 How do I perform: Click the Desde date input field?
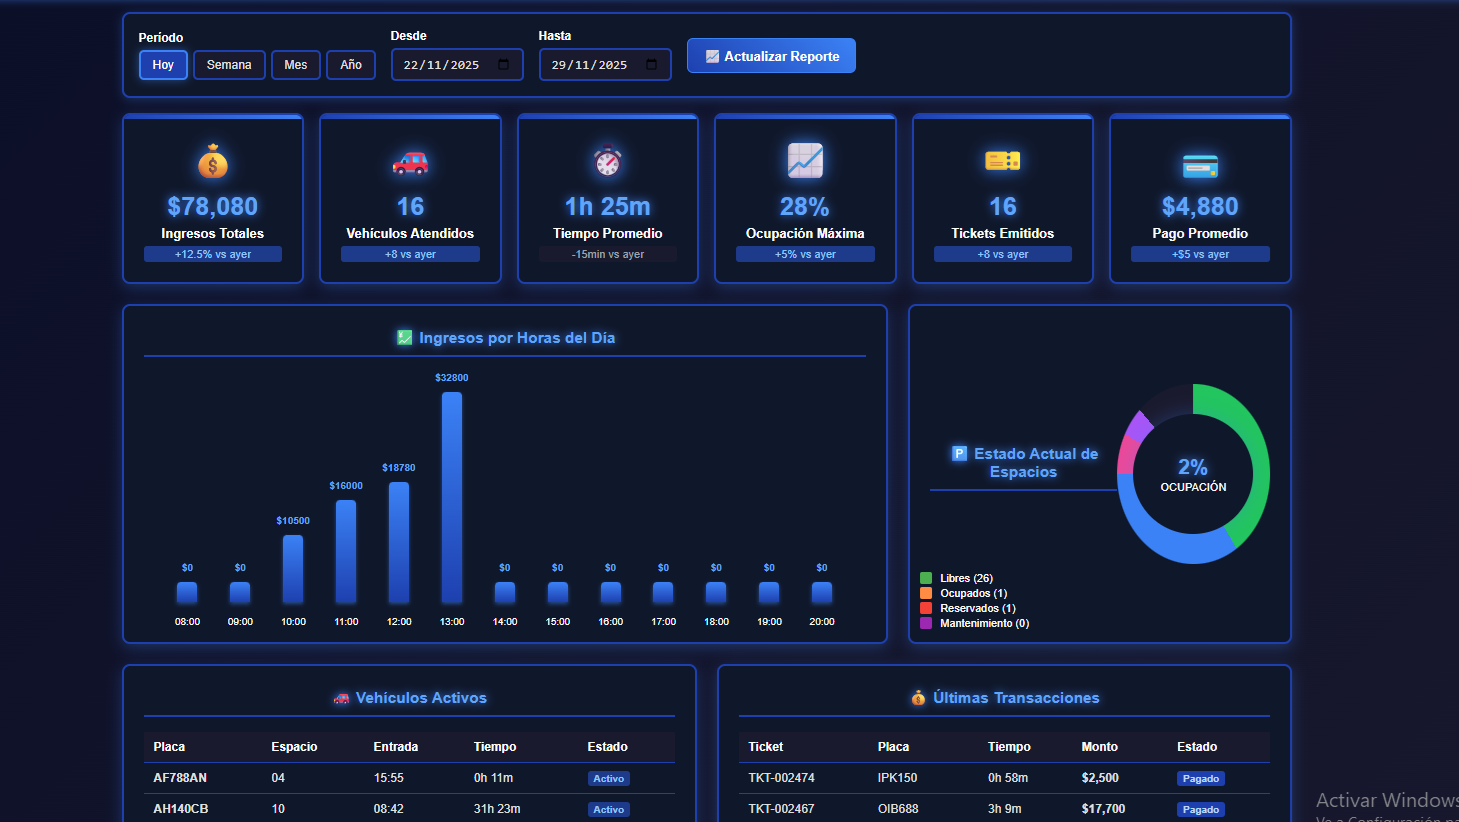(445, 65)
